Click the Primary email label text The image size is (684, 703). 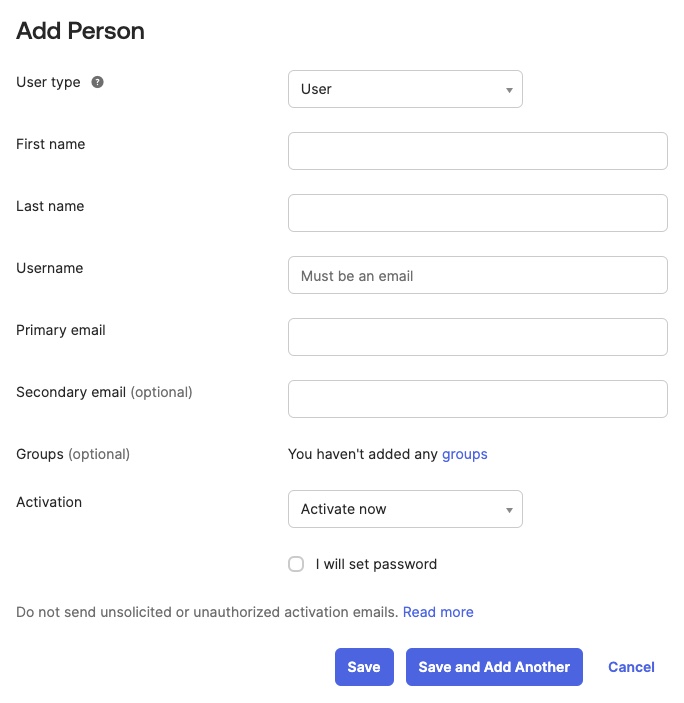tap(61, 330)
